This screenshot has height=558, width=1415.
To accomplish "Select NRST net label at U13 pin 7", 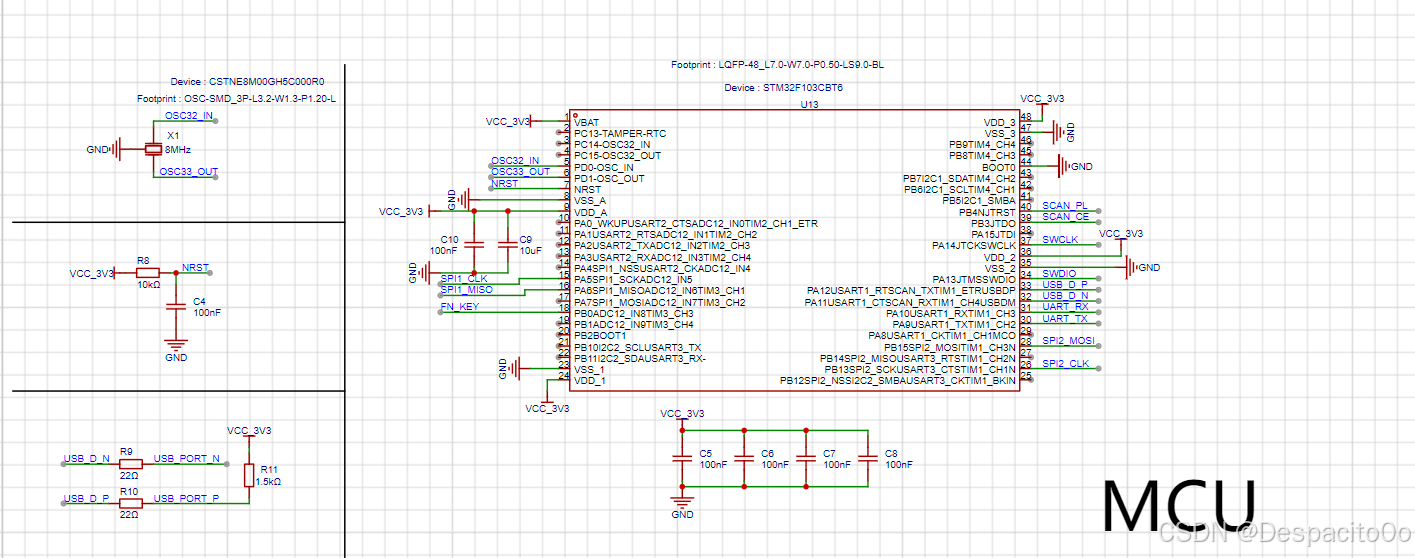I will (x=505, y=184).
